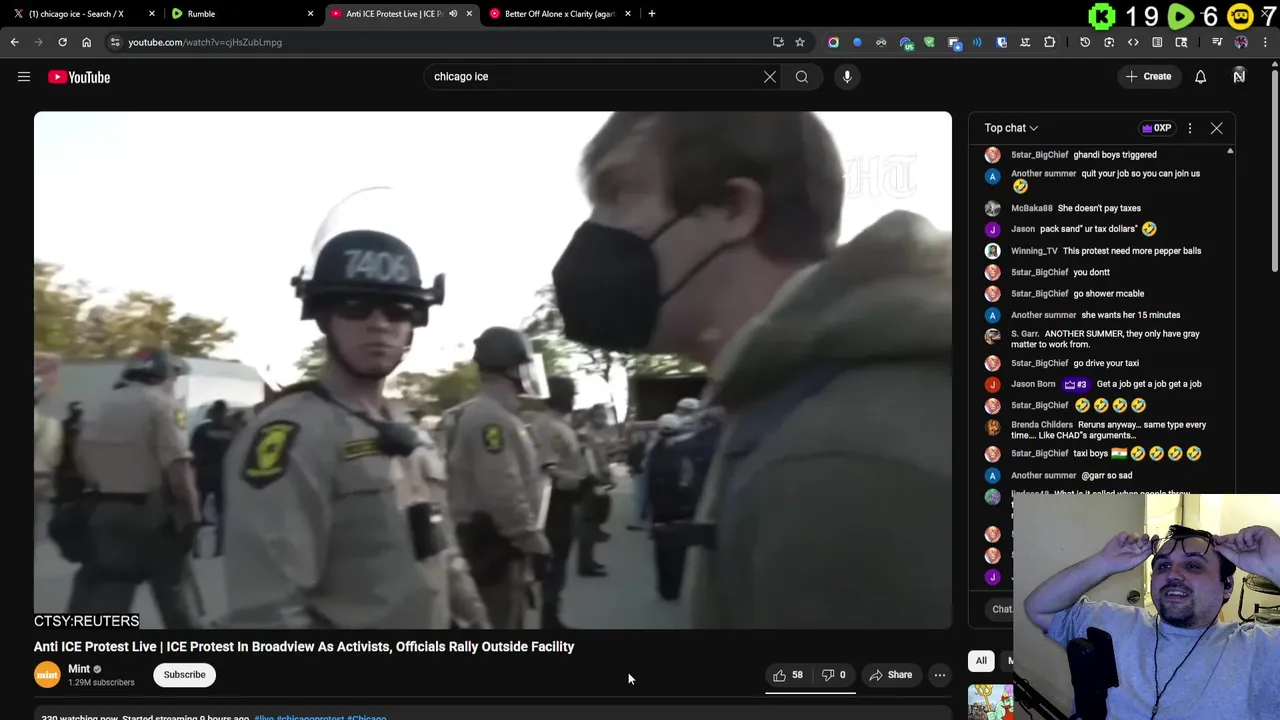Open the Create menu

[x=1148, y=77]
